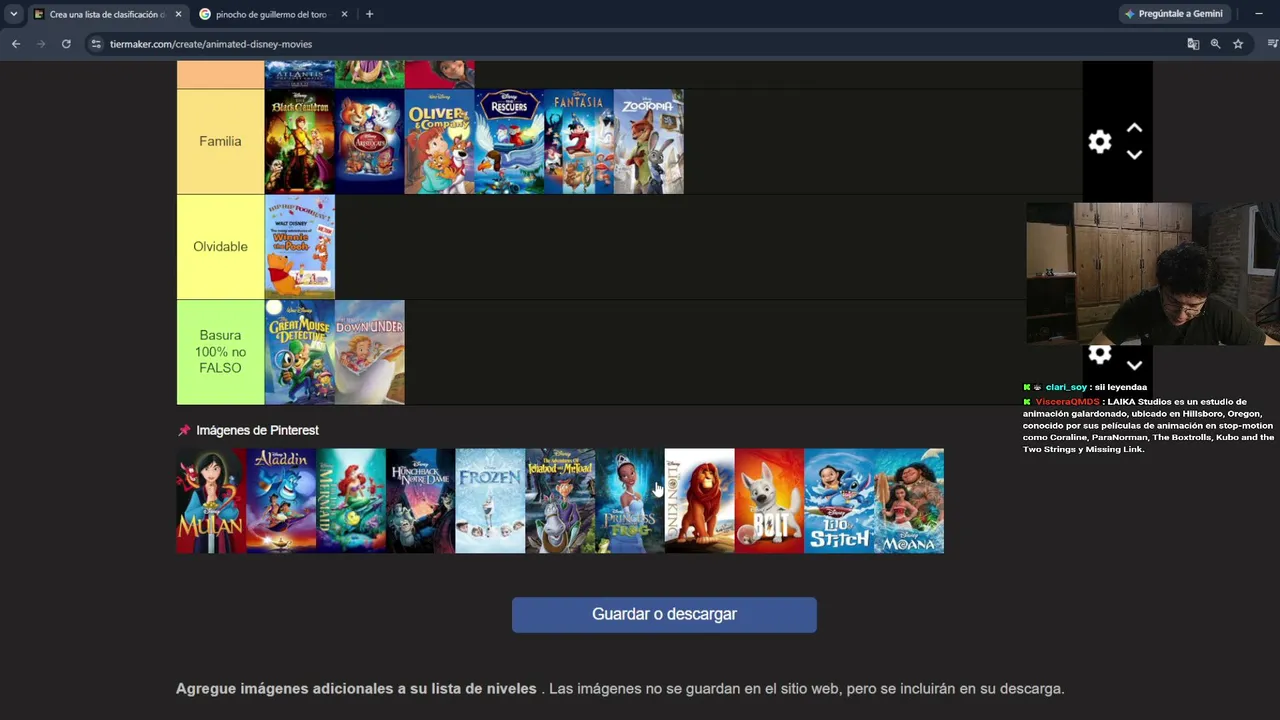Viewport: 1280px width, 720px height.
Task: Click text 'Agregue imágenes adicionales a su lista de niveles'
Action: [356, 689]
